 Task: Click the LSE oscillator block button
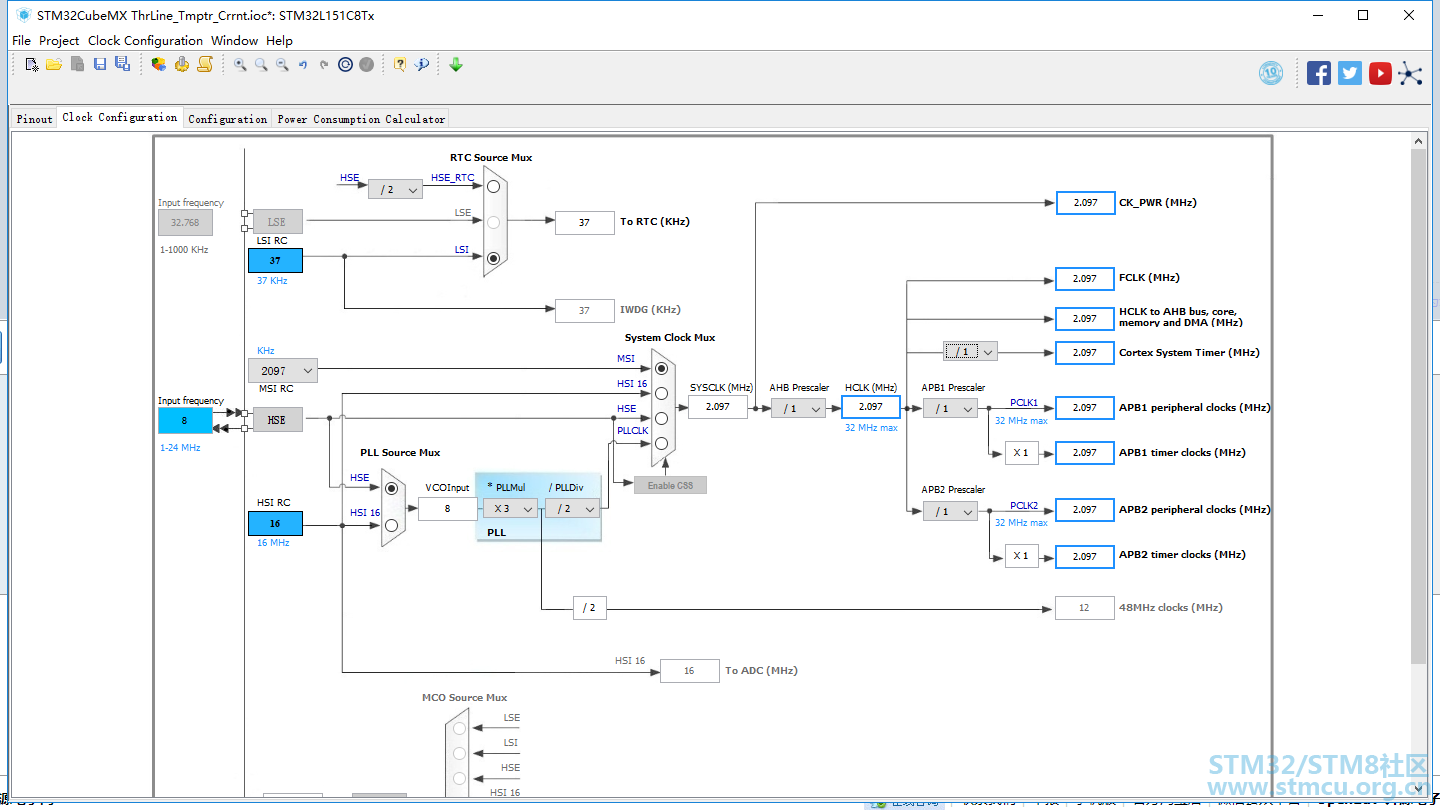click(x=277, y=222)
